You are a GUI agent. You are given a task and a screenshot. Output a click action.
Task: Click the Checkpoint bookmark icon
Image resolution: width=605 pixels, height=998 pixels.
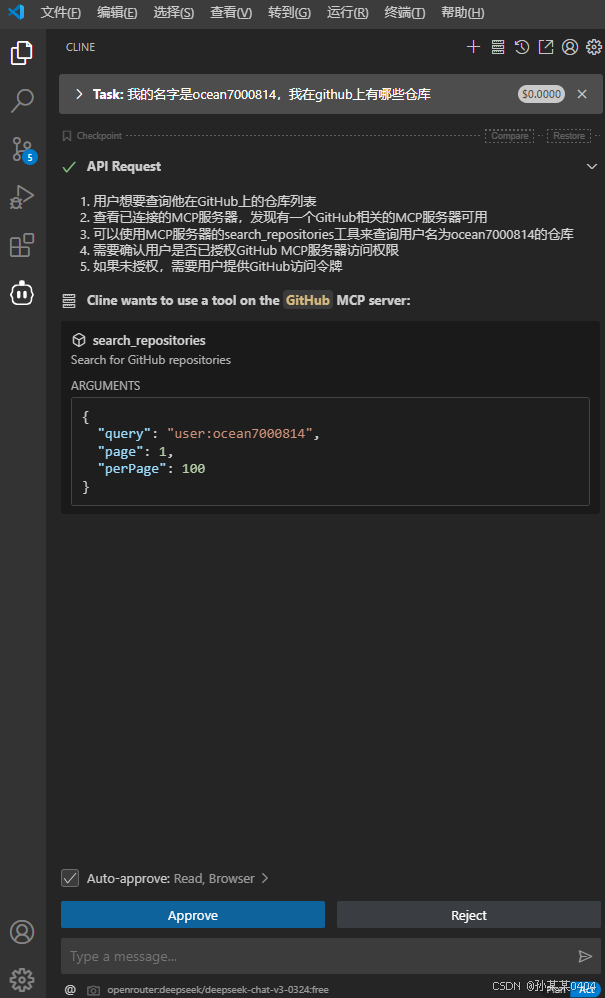tap(67, 136)
